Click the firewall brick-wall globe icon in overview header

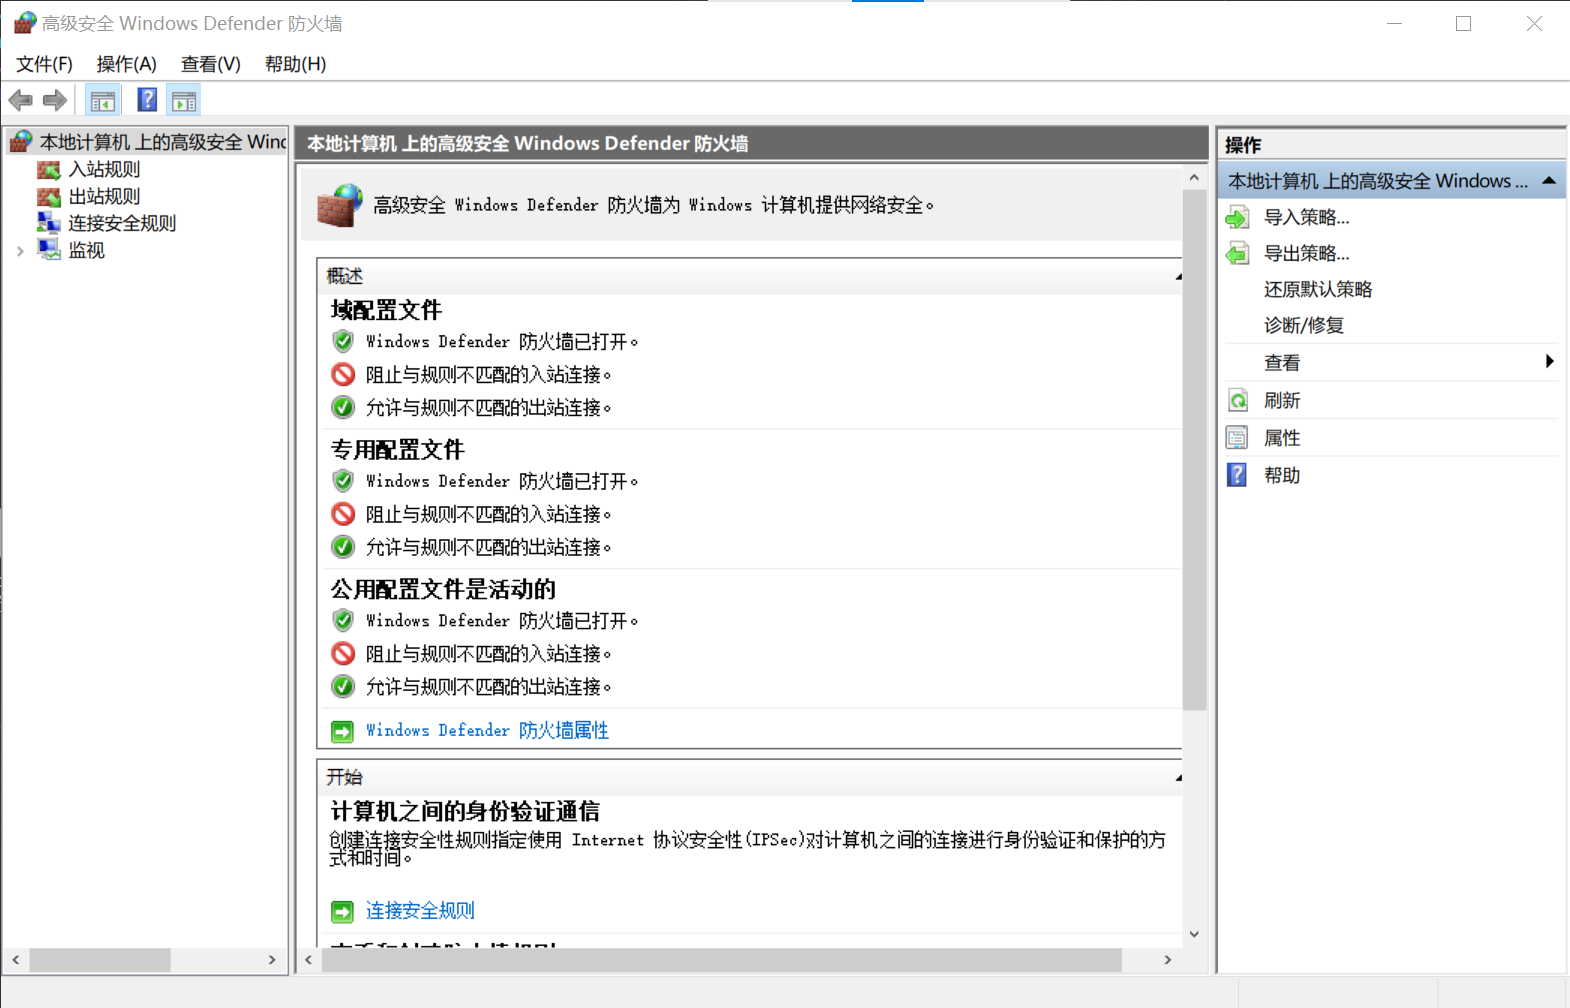click(340, 205)
